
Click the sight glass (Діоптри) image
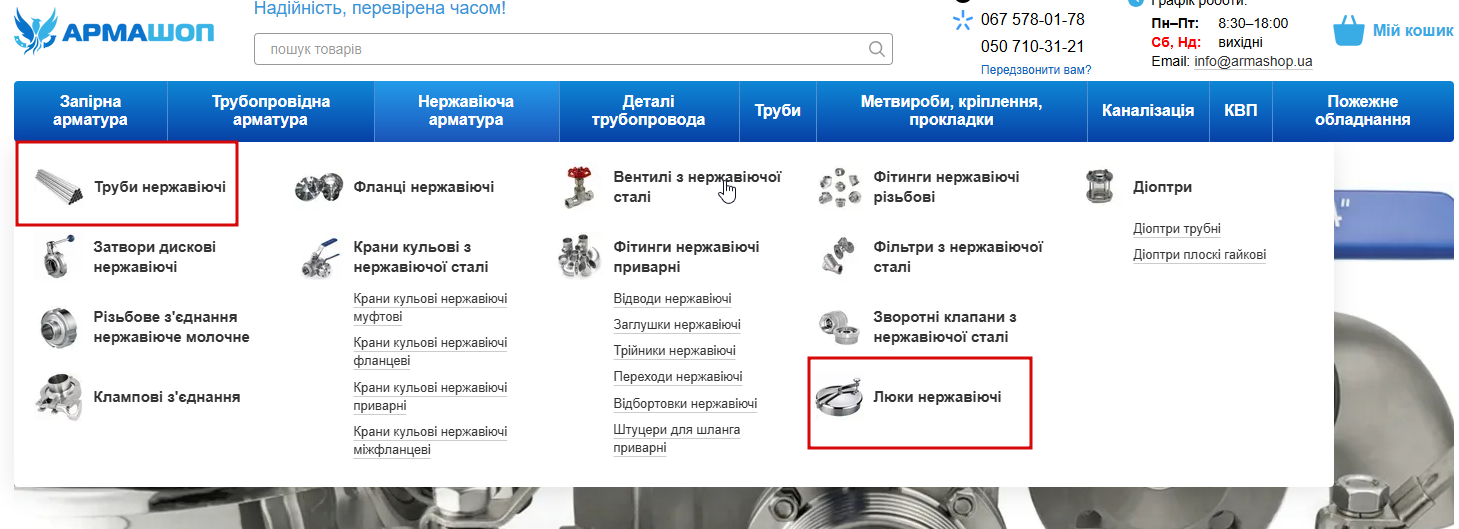tap(1100, 187)
